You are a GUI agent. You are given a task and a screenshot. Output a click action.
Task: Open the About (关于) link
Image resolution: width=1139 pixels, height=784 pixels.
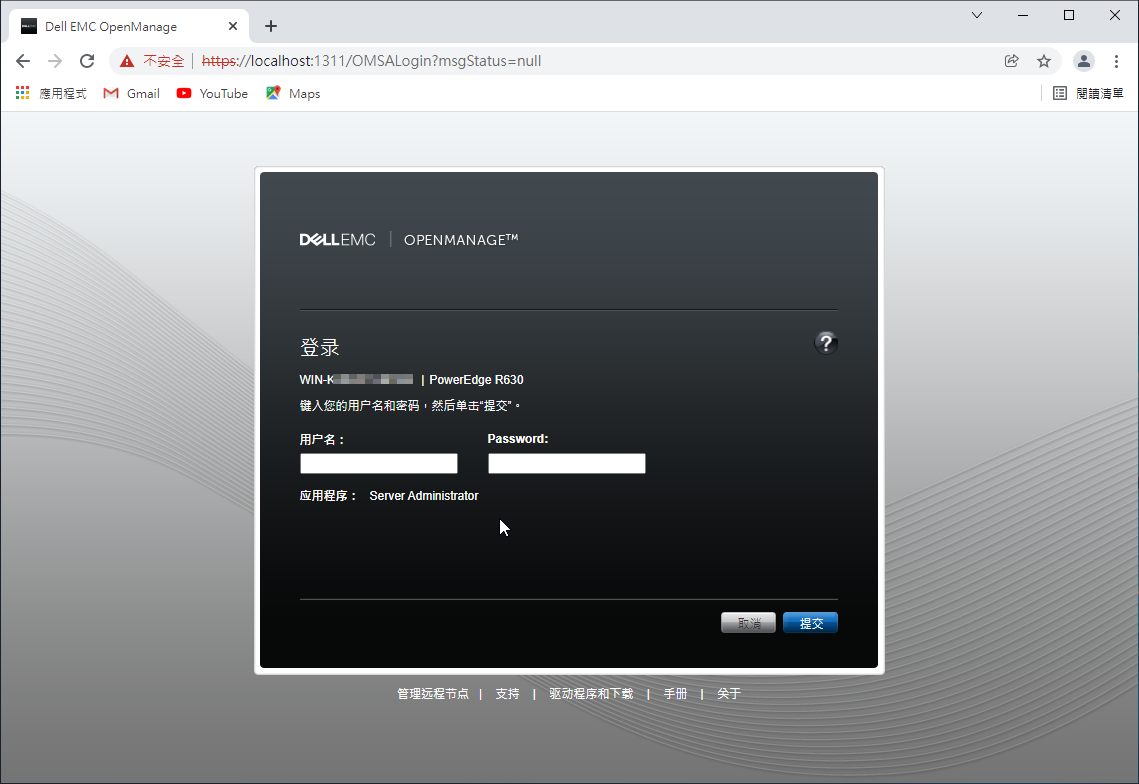point(729,694)
